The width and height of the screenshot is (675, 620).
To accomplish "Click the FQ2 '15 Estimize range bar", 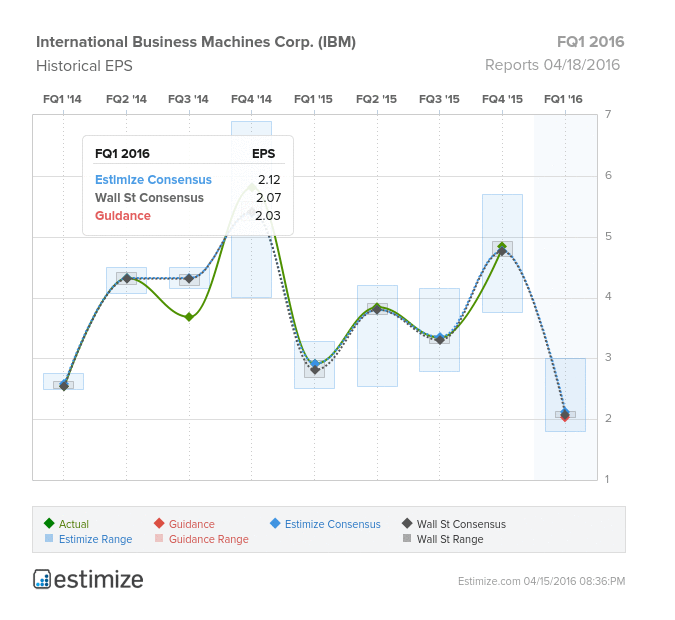I will 378,336.
